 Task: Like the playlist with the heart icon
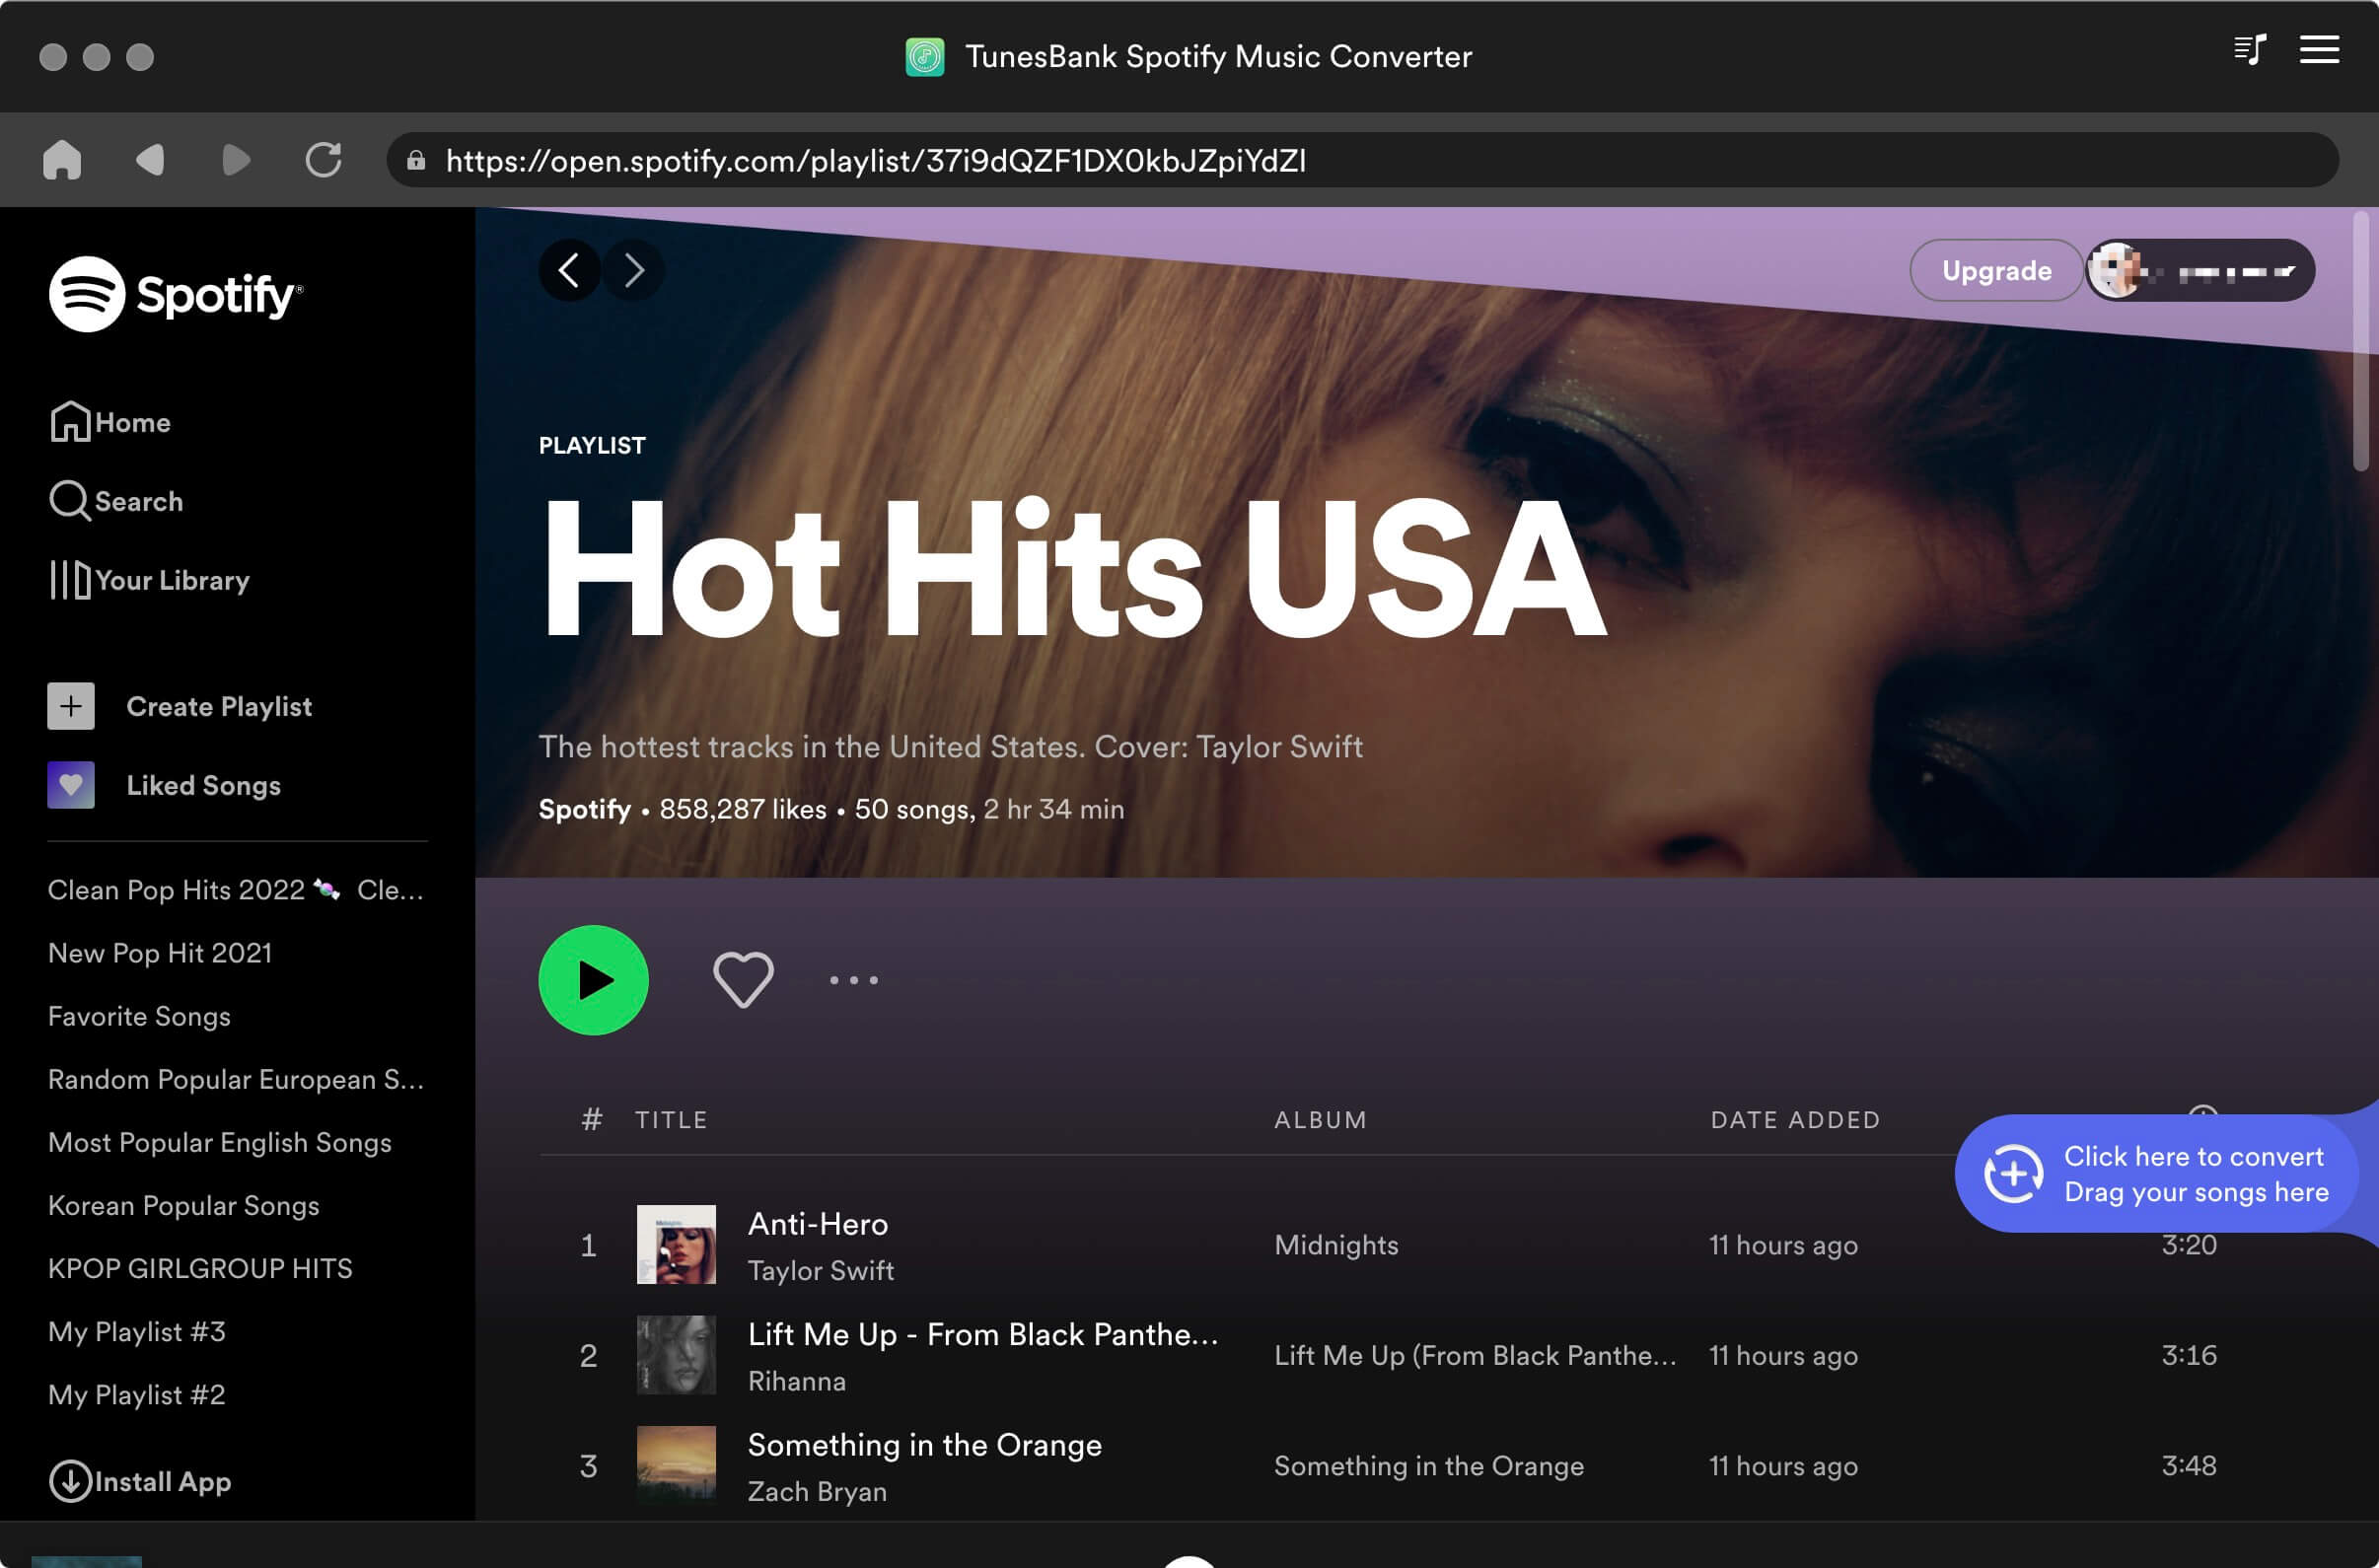[743, 980]
